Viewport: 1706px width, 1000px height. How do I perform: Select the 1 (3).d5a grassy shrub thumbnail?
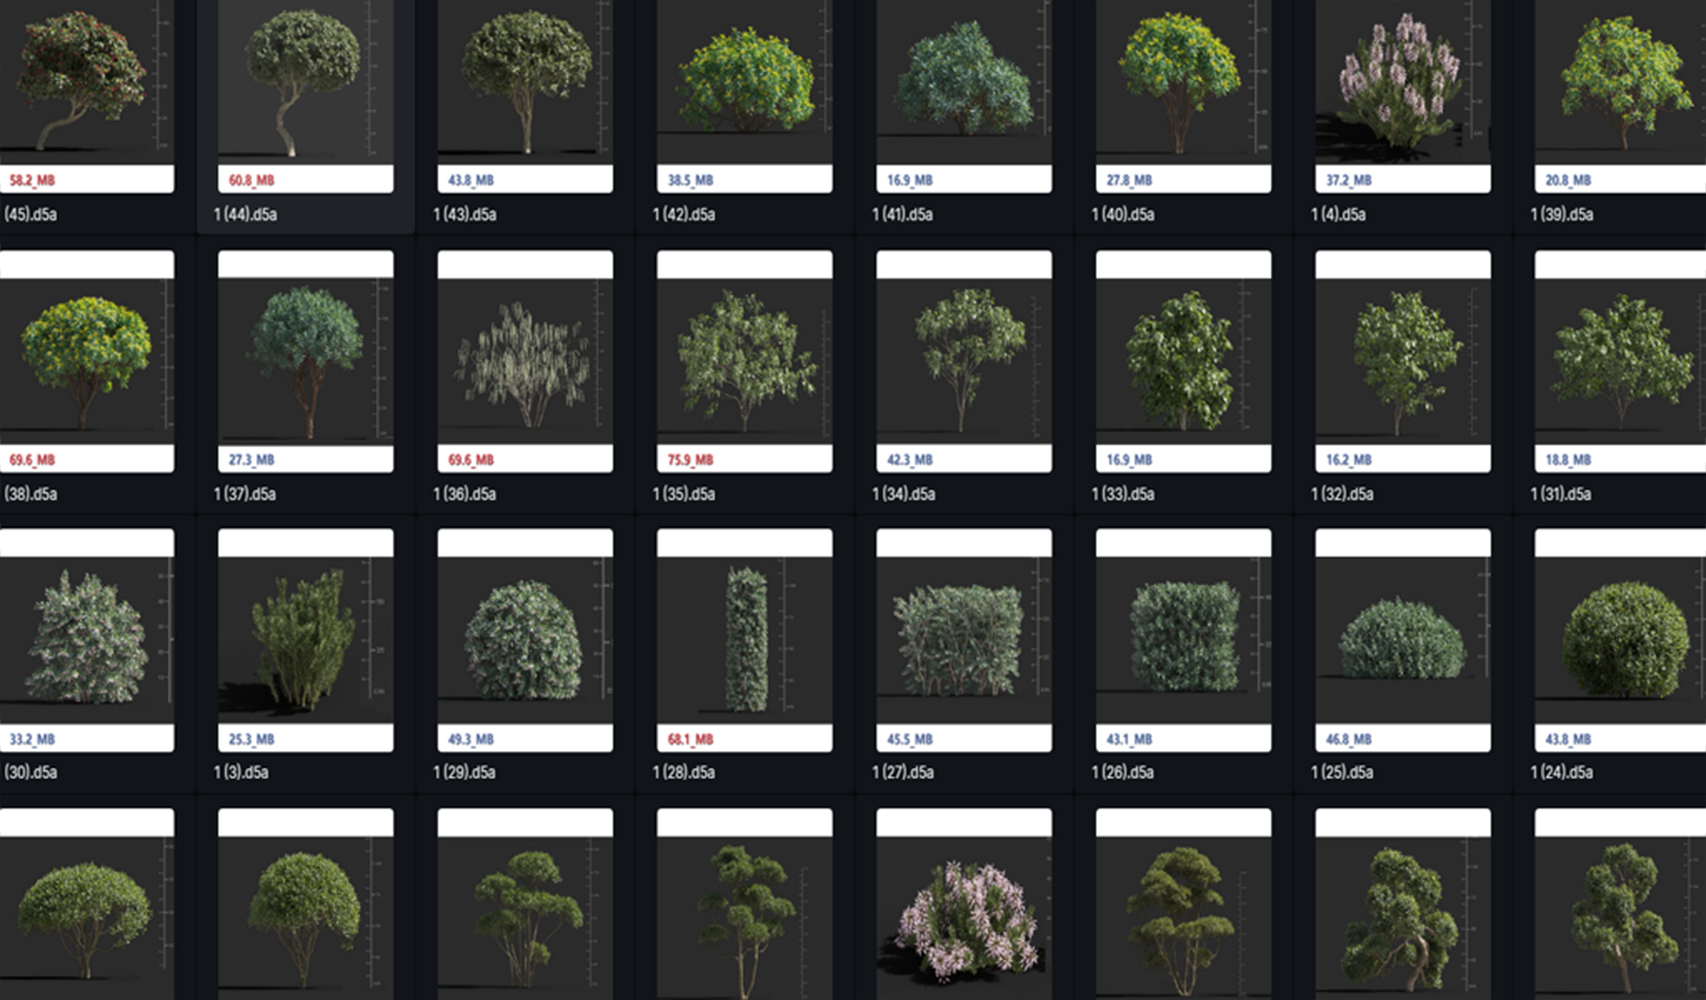coord(305,640)
